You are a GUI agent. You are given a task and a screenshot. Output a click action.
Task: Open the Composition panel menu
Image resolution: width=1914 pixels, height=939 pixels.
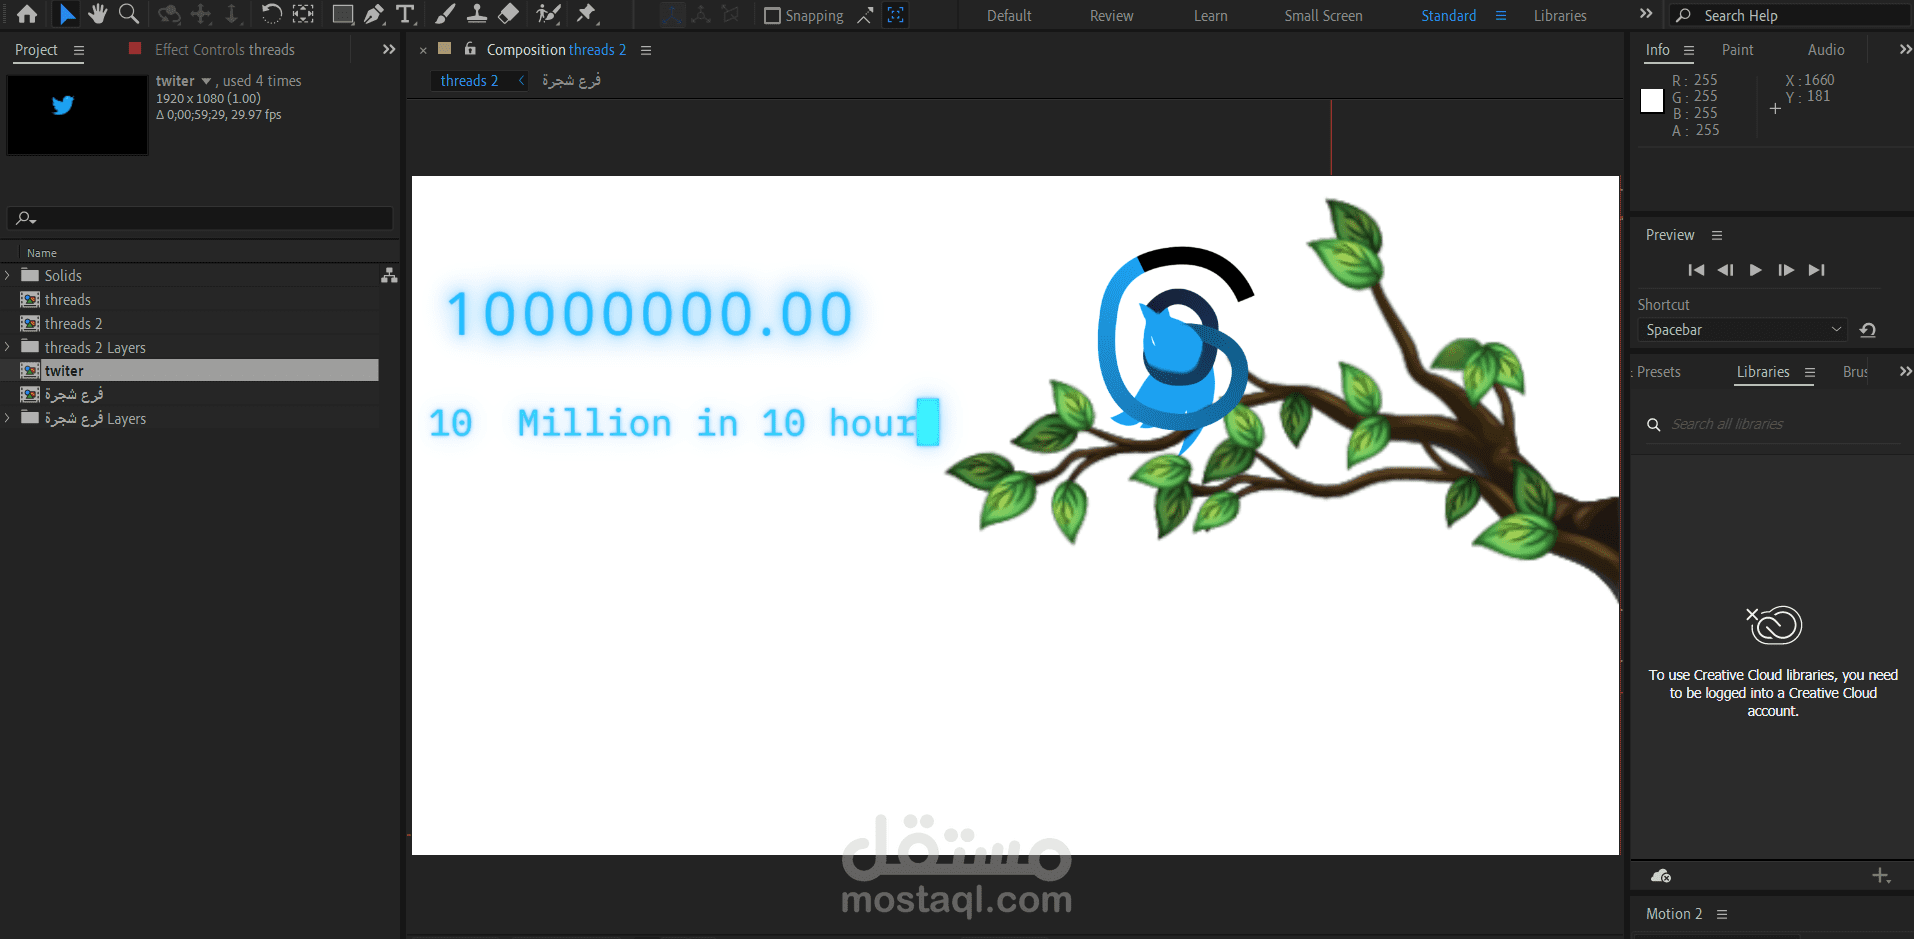pos(646,50)
